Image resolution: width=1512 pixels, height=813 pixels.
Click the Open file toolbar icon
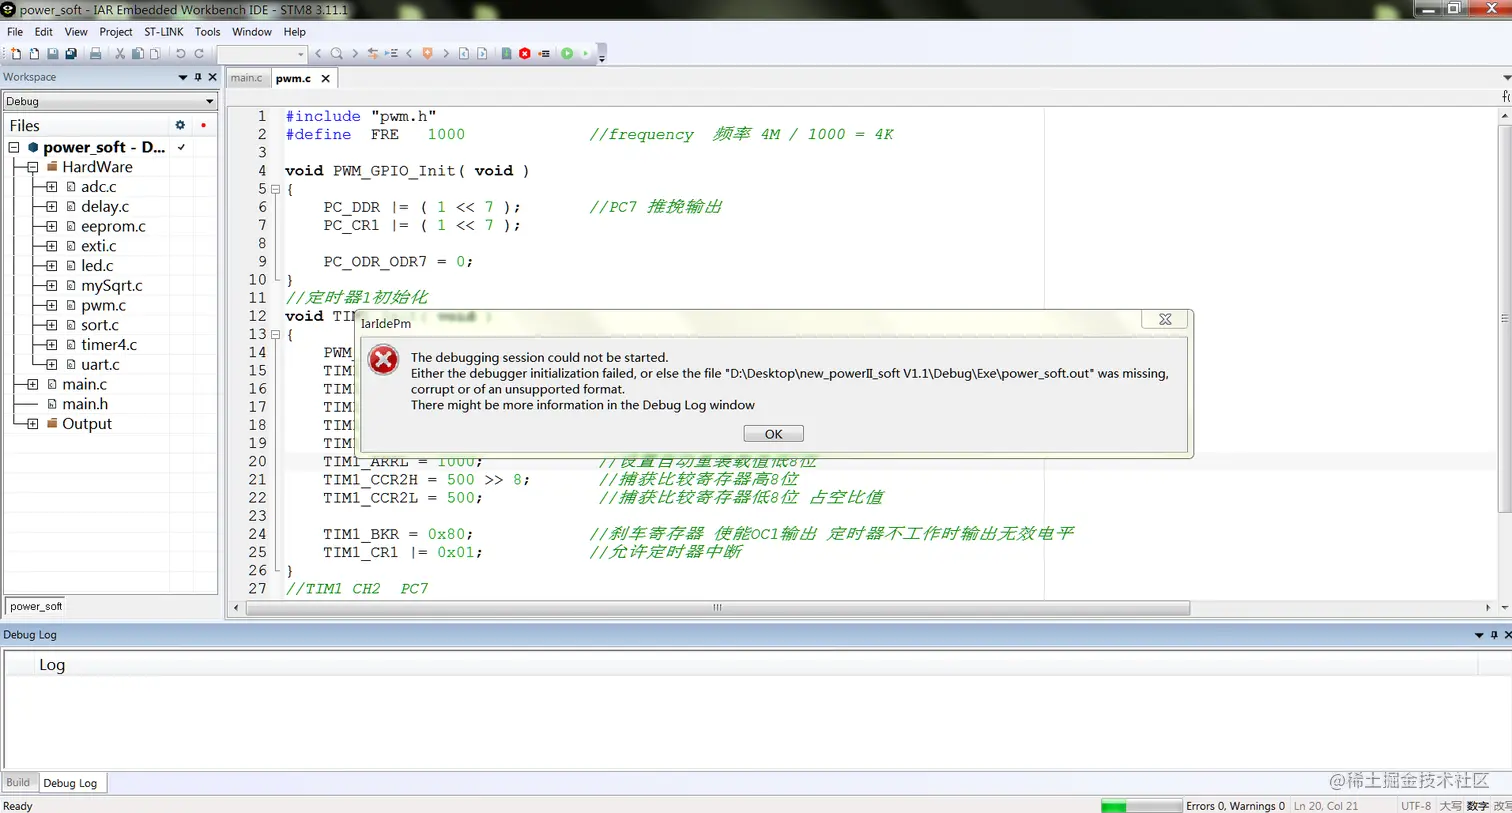34,54
